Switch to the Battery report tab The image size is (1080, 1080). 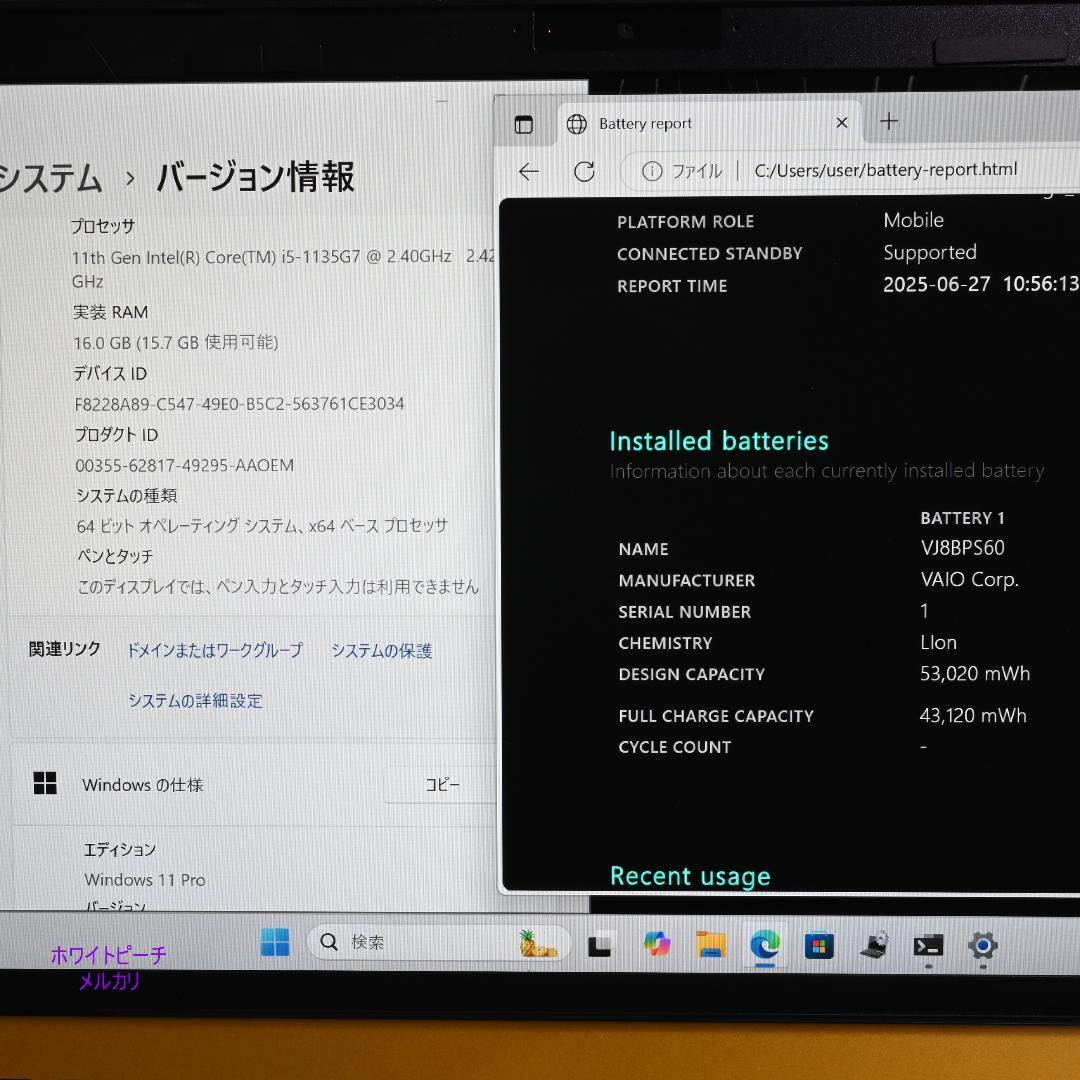pos(645,122)
